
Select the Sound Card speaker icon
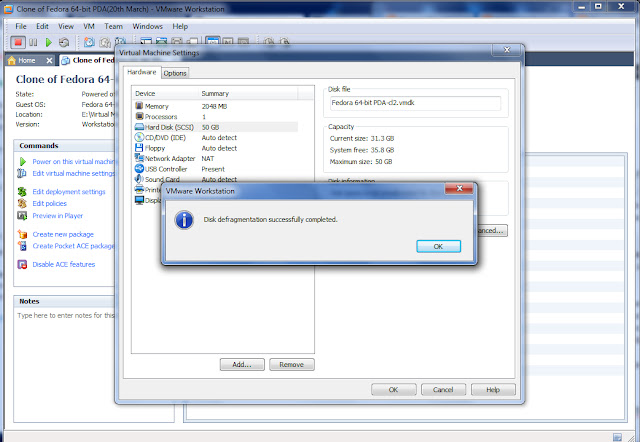click(x=139, y=179)
